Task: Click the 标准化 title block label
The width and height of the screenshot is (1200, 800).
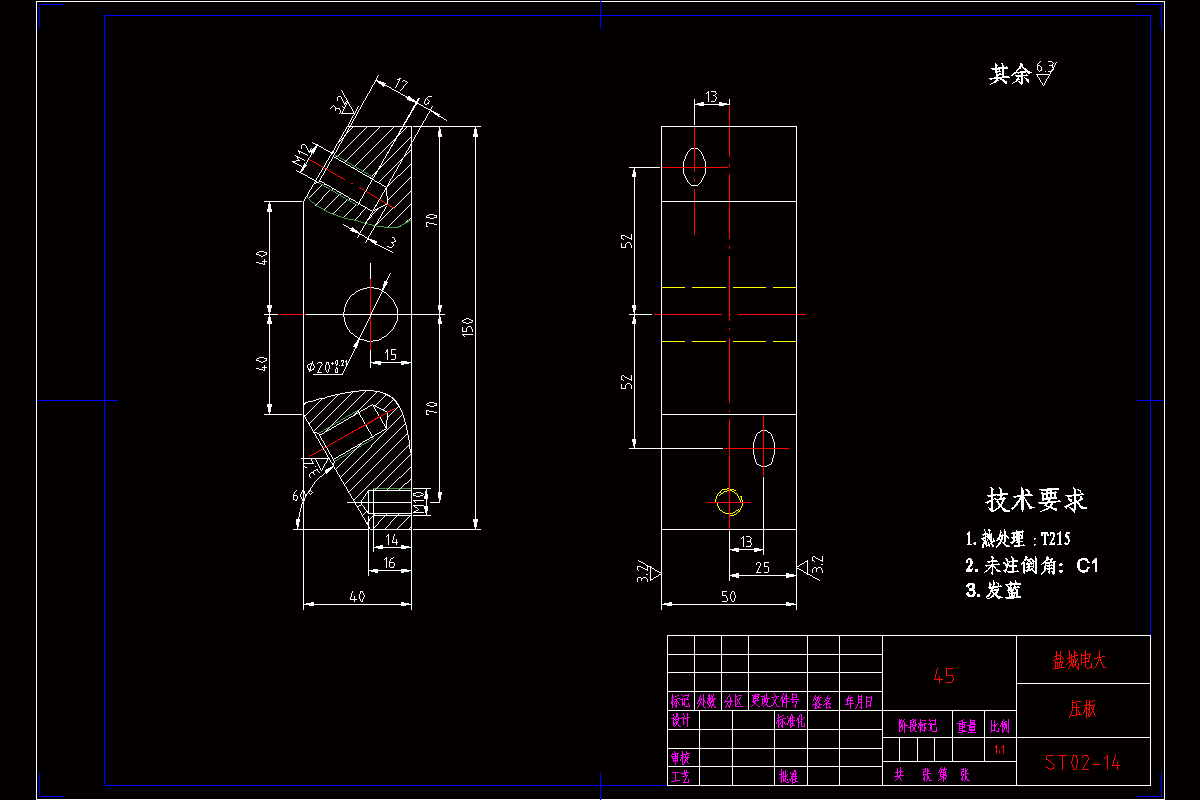Action: click(791, 721)
